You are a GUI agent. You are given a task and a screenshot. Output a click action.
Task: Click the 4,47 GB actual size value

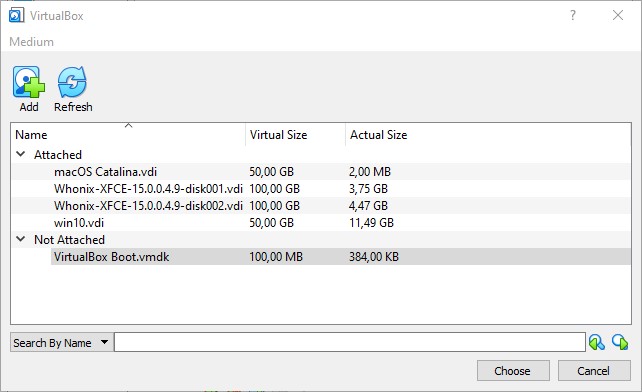[368, 206]
